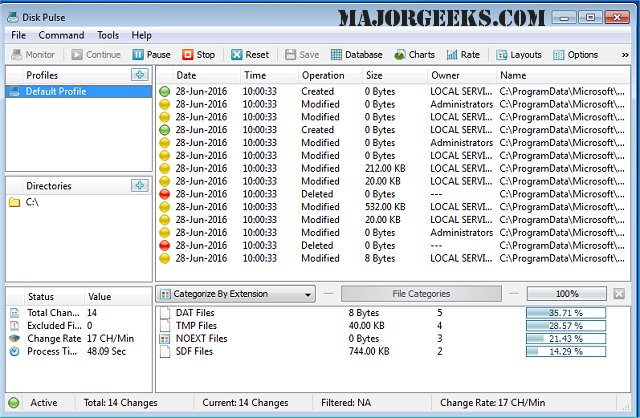
Task: Select the Modified row sized 8 Bytes
Action: pyautogui.click(x=392, y=258)
